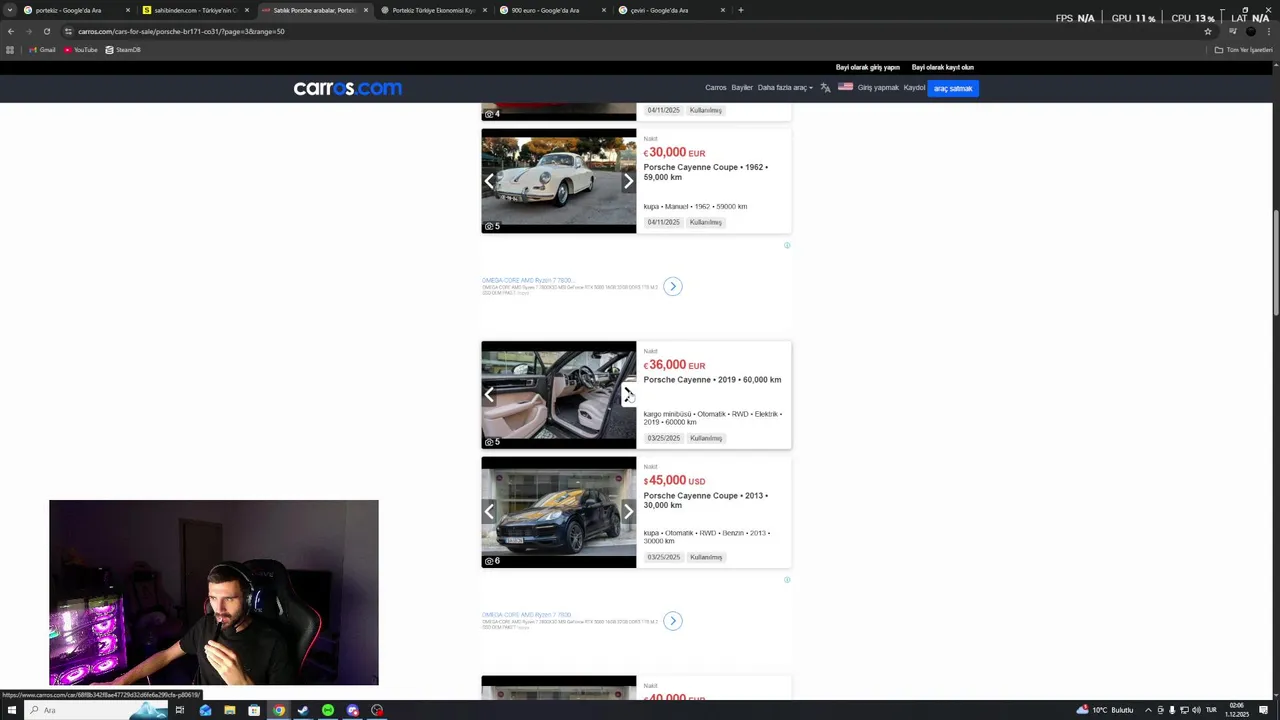This screenshot has width=1280, height=720.
Task: Open the browser apps grid icon
Action: pyautogui.click(x=10, y=50)
